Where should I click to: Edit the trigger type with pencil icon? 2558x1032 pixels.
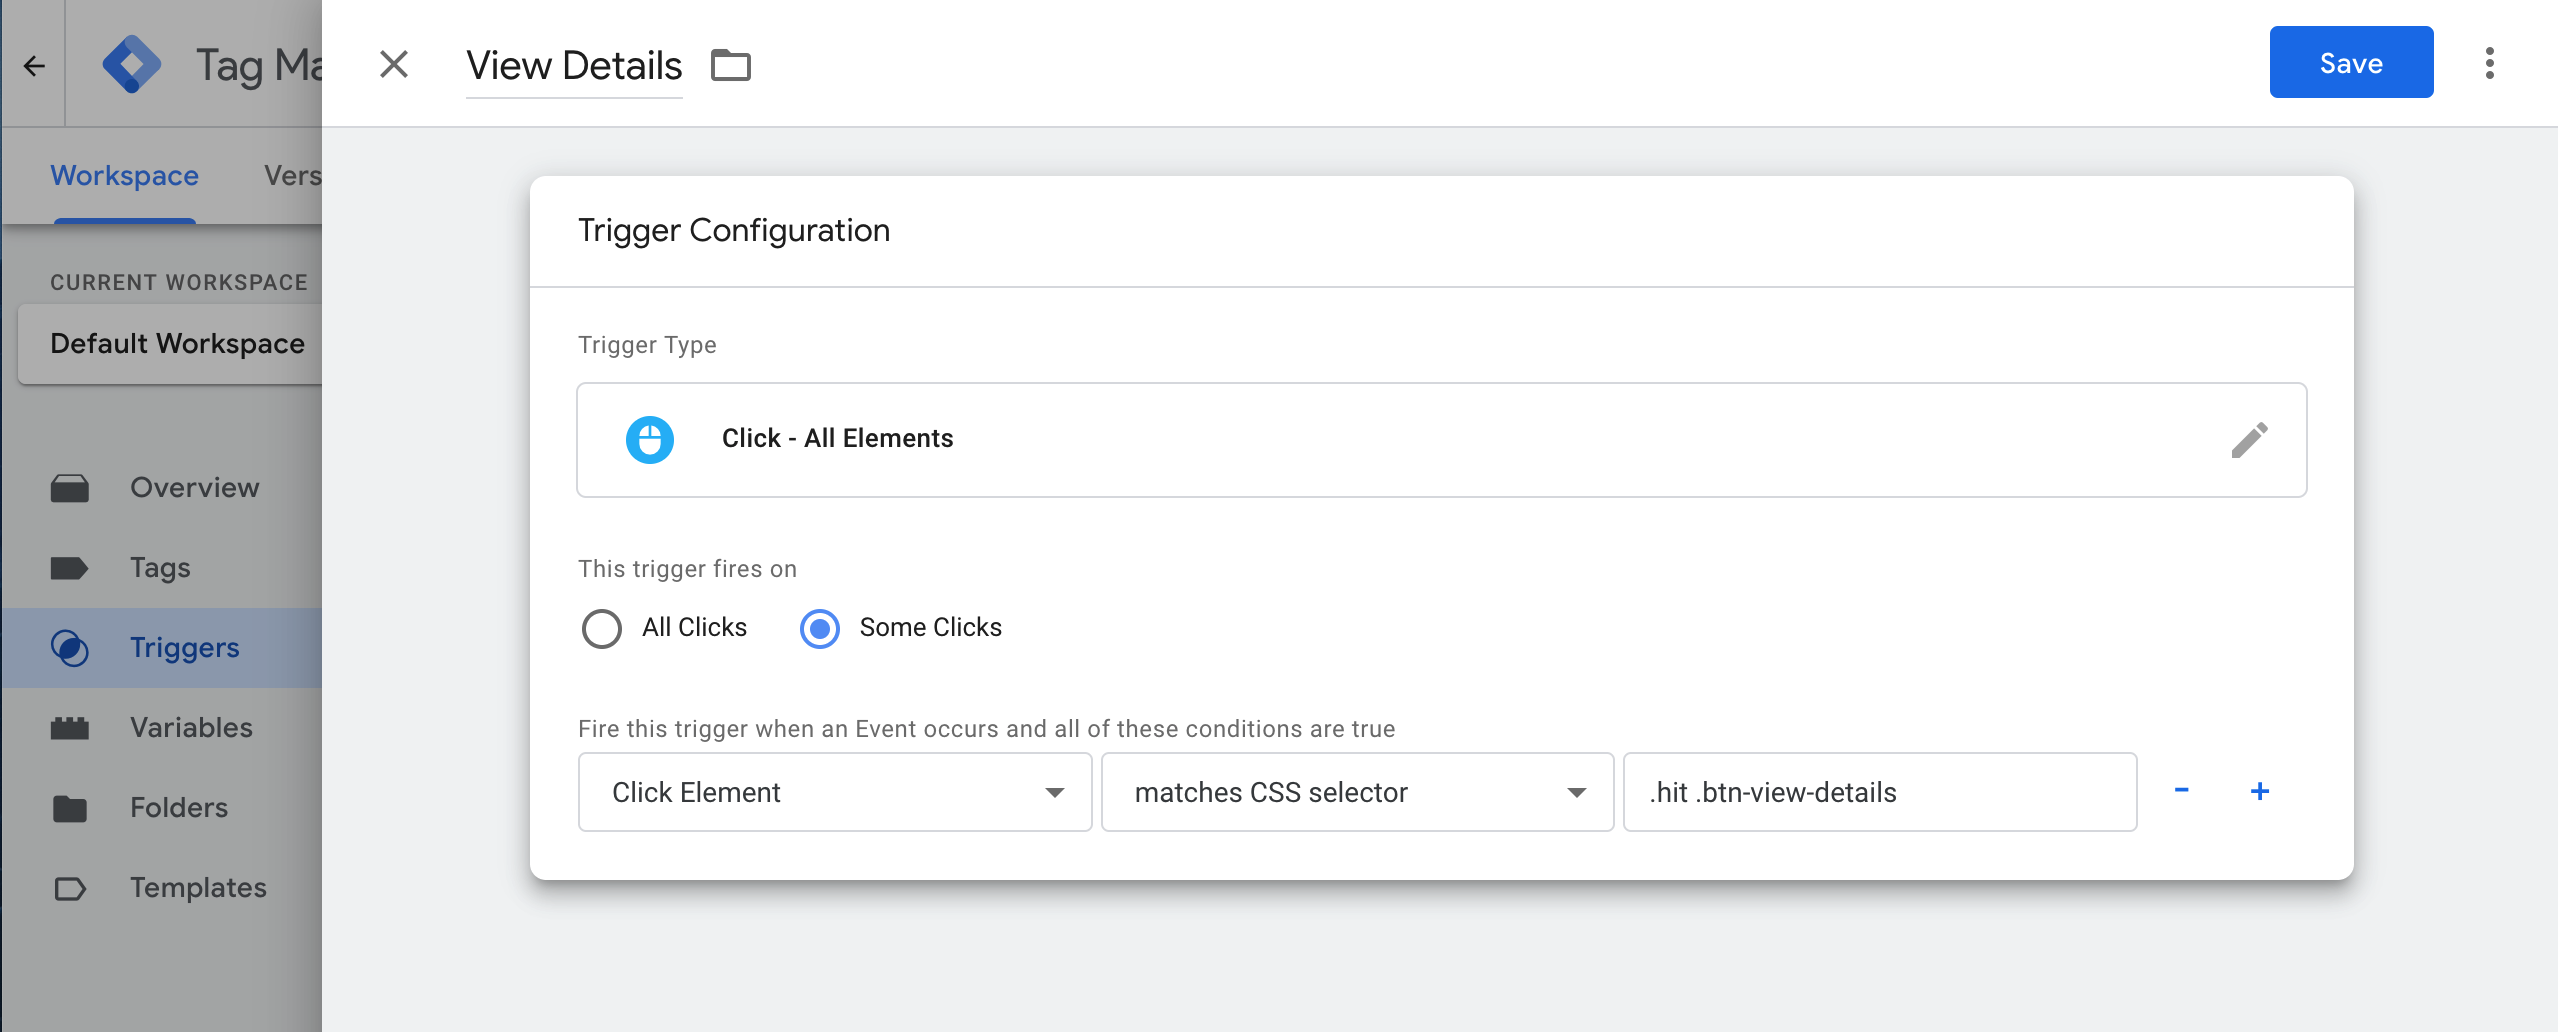tap(2251, 439)
